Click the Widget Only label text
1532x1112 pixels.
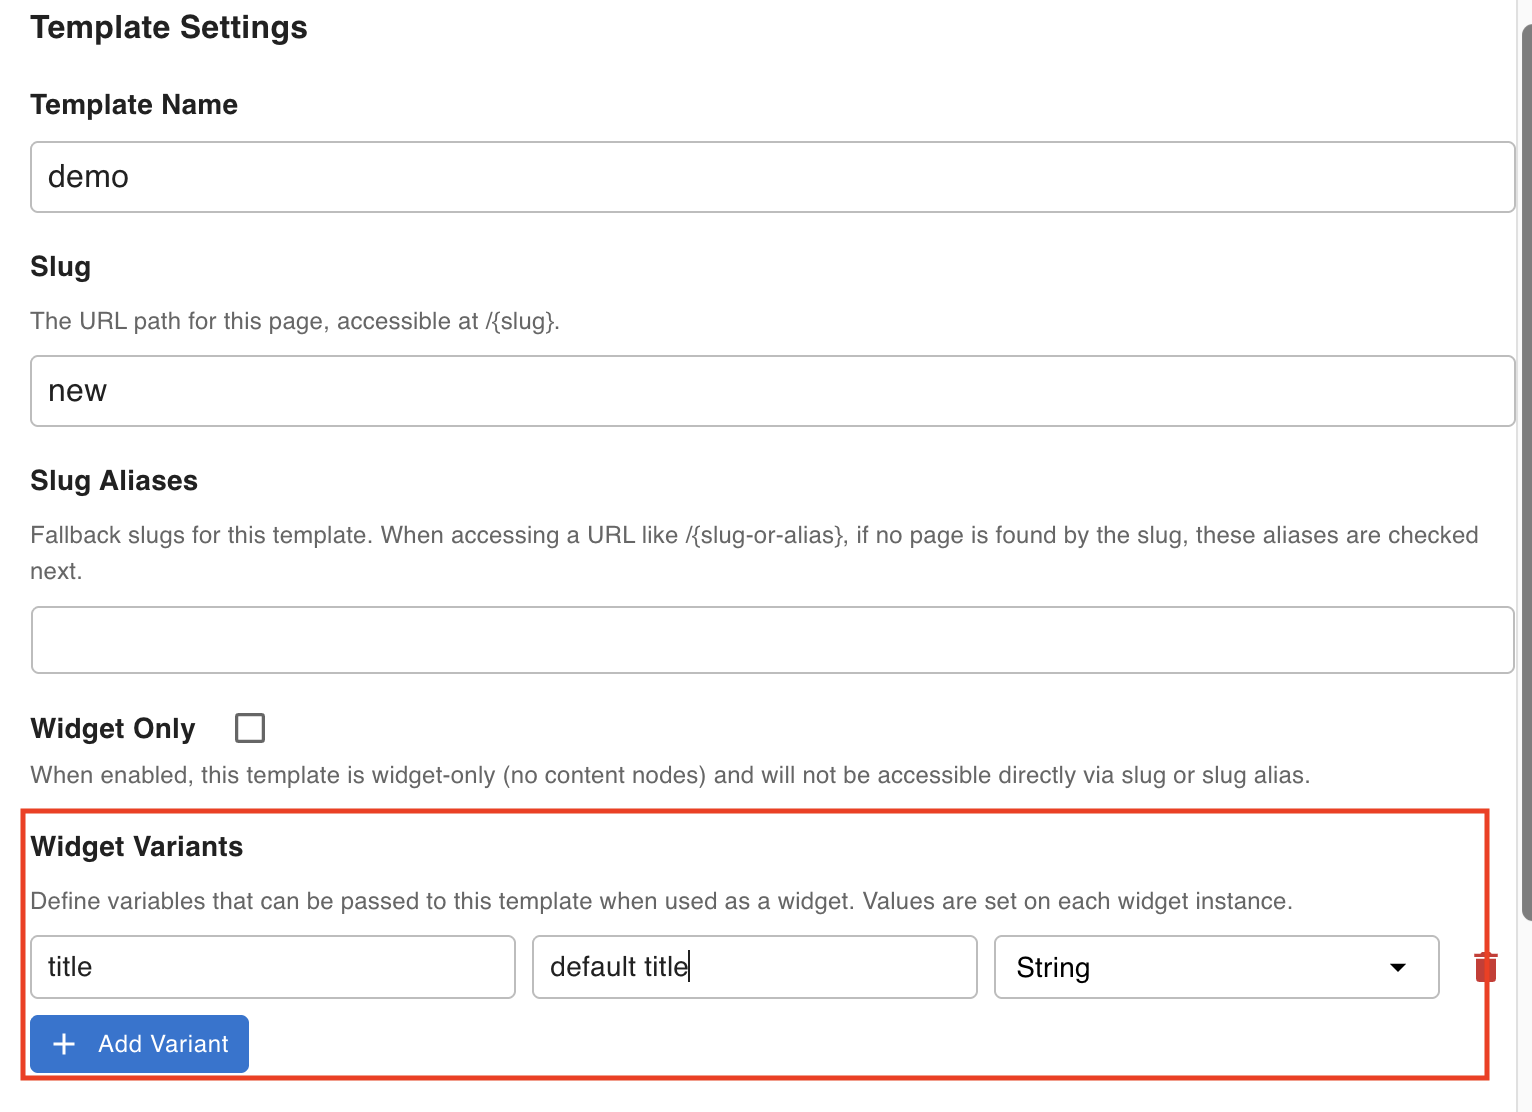point(113,729)
